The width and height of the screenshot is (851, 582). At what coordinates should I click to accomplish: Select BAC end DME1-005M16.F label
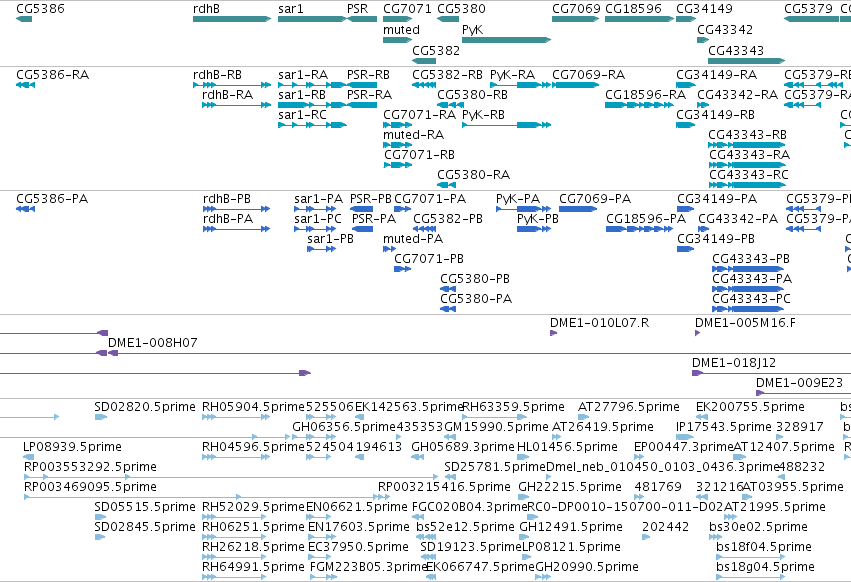tap(745, 322)
